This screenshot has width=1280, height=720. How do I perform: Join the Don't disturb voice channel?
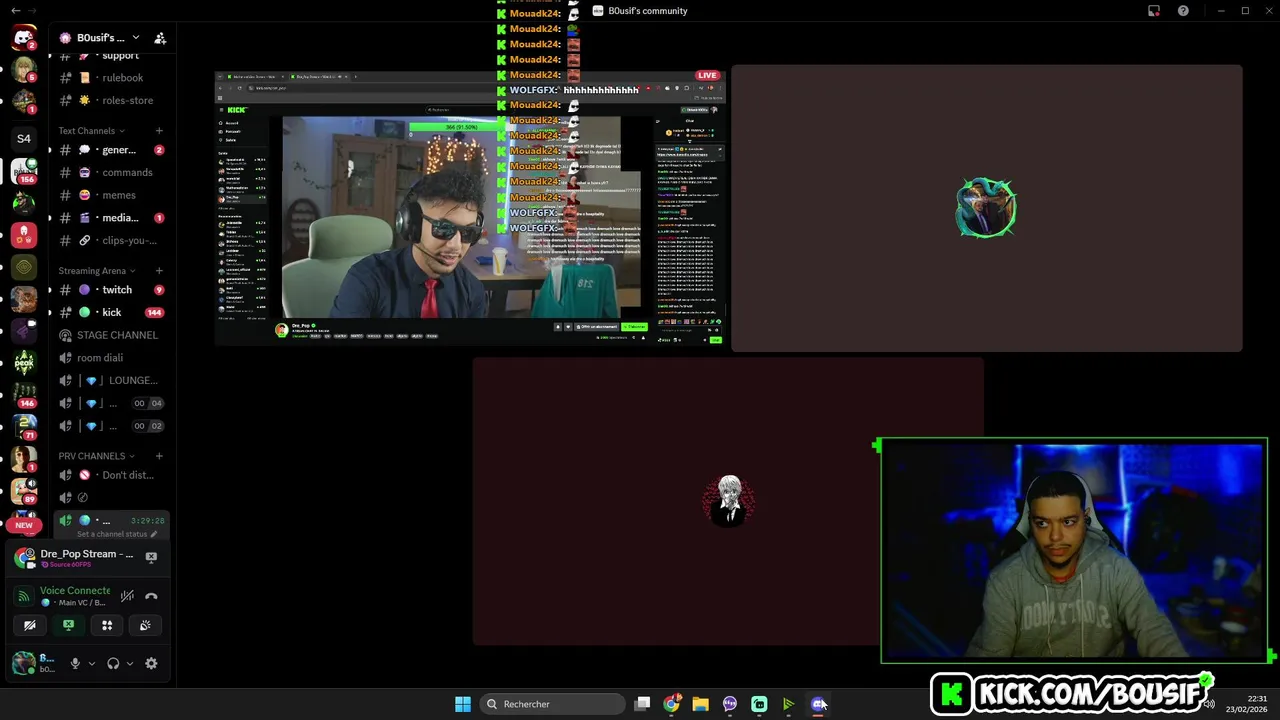coord(111,475)
